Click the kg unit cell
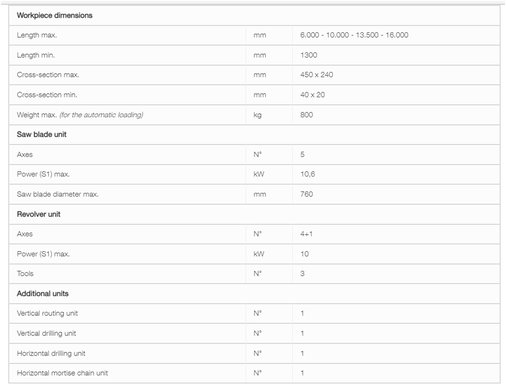The width and height of the screenshot is (506, 390). (x=257, y=115)
